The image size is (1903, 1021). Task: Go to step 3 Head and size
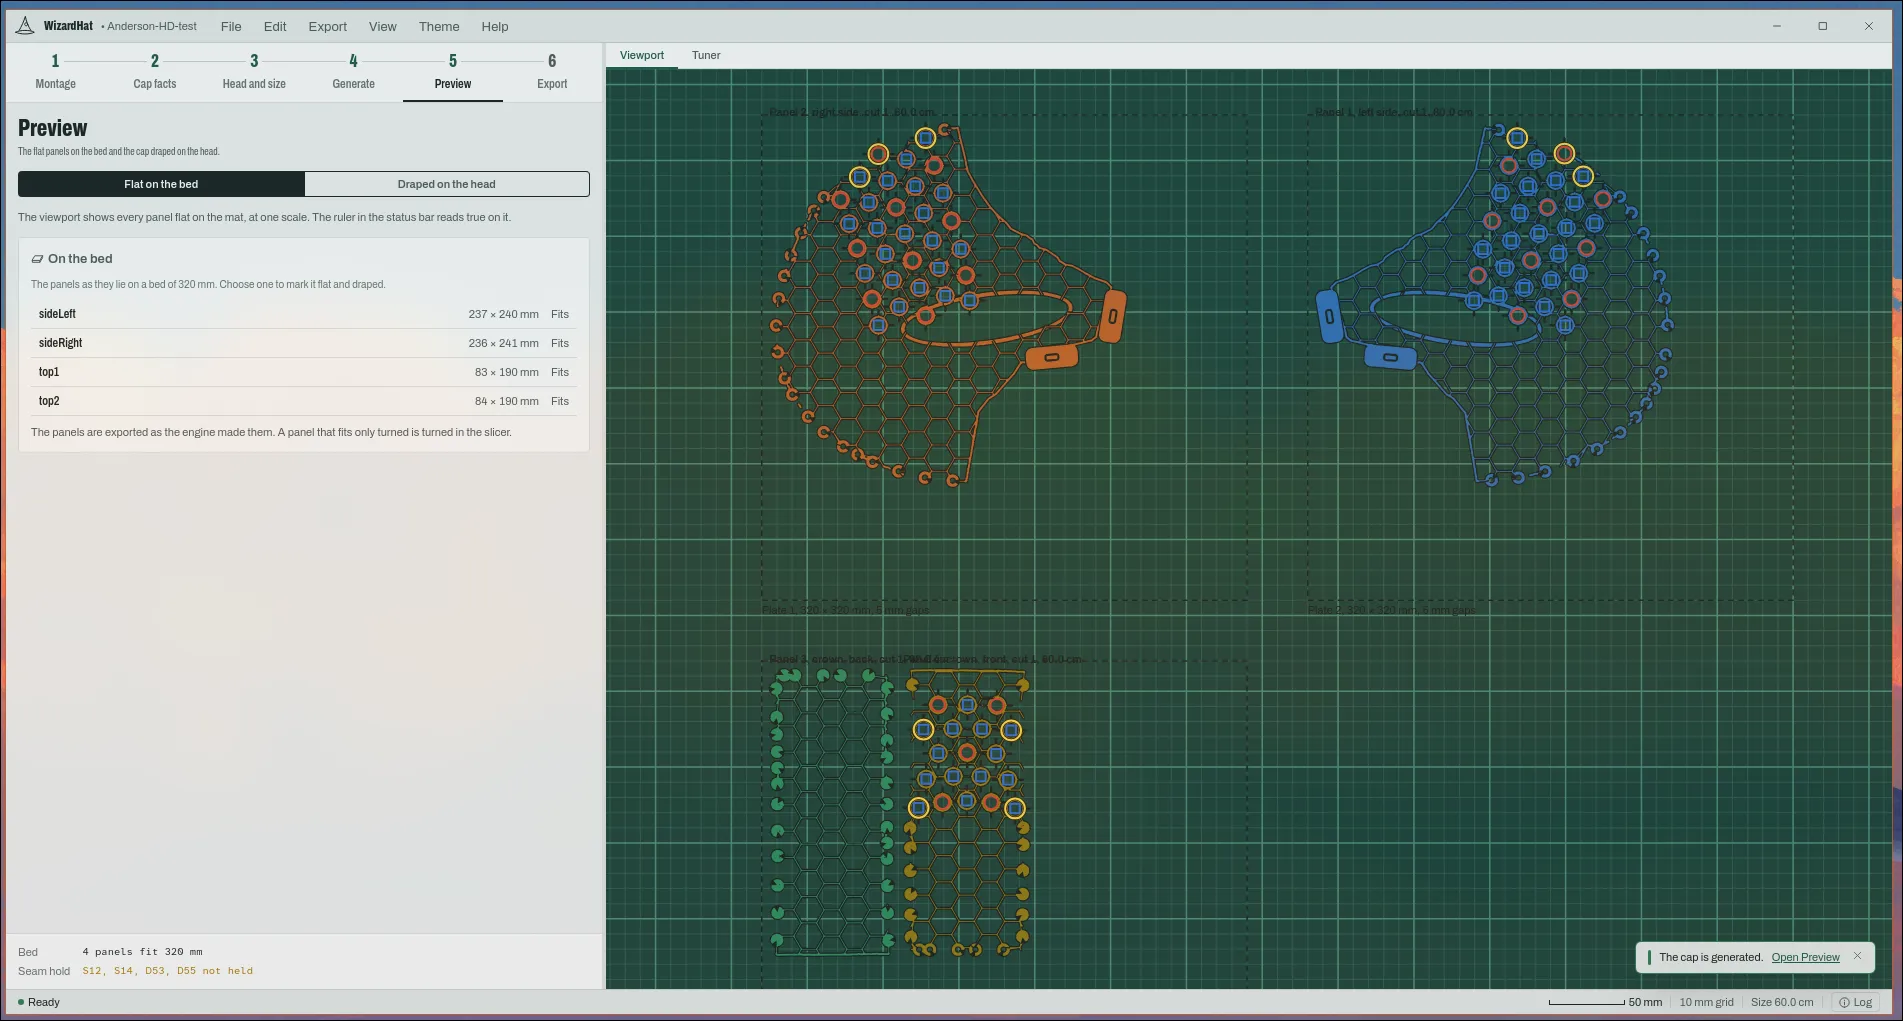pos(254,72)
